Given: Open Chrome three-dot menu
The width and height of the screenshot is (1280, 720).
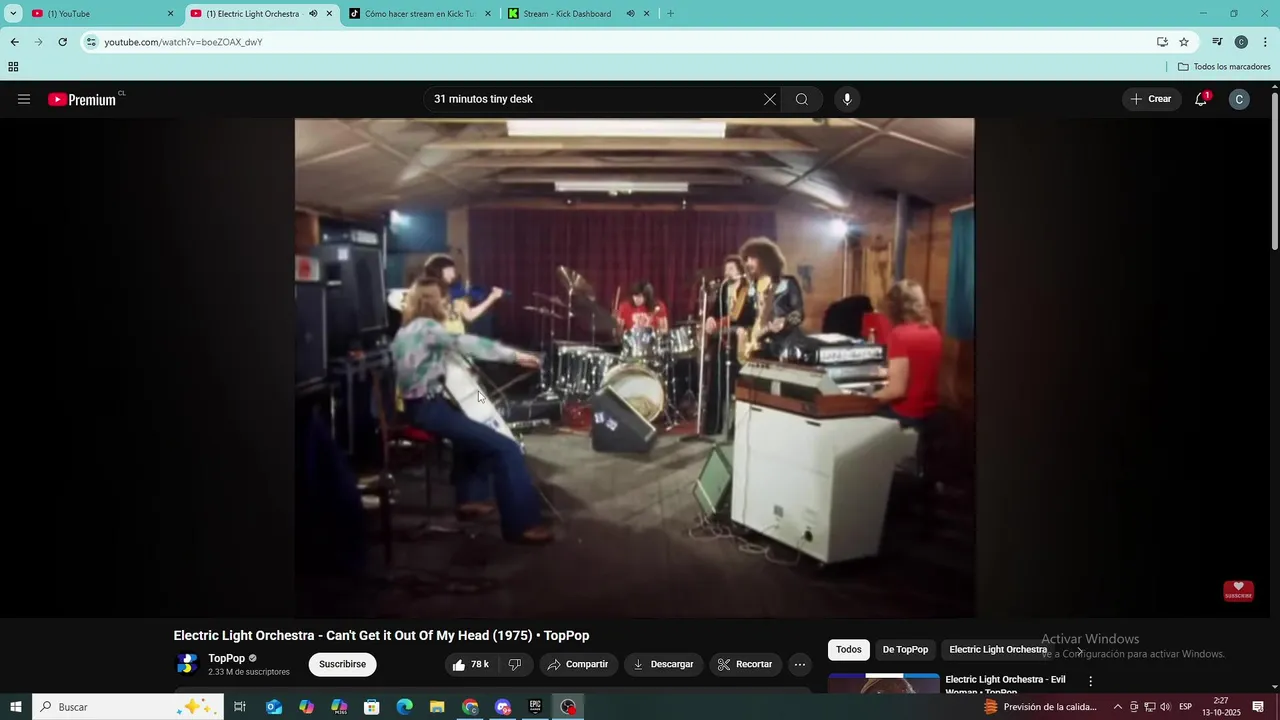Looking at the screenshot, I should 1265,42.
